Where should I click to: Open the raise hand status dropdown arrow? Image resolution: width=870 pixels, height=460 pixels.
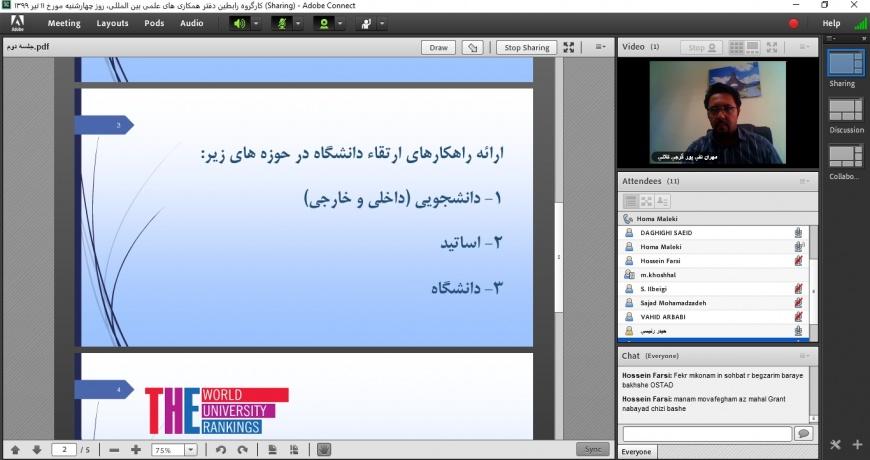(x=383, y=23)
